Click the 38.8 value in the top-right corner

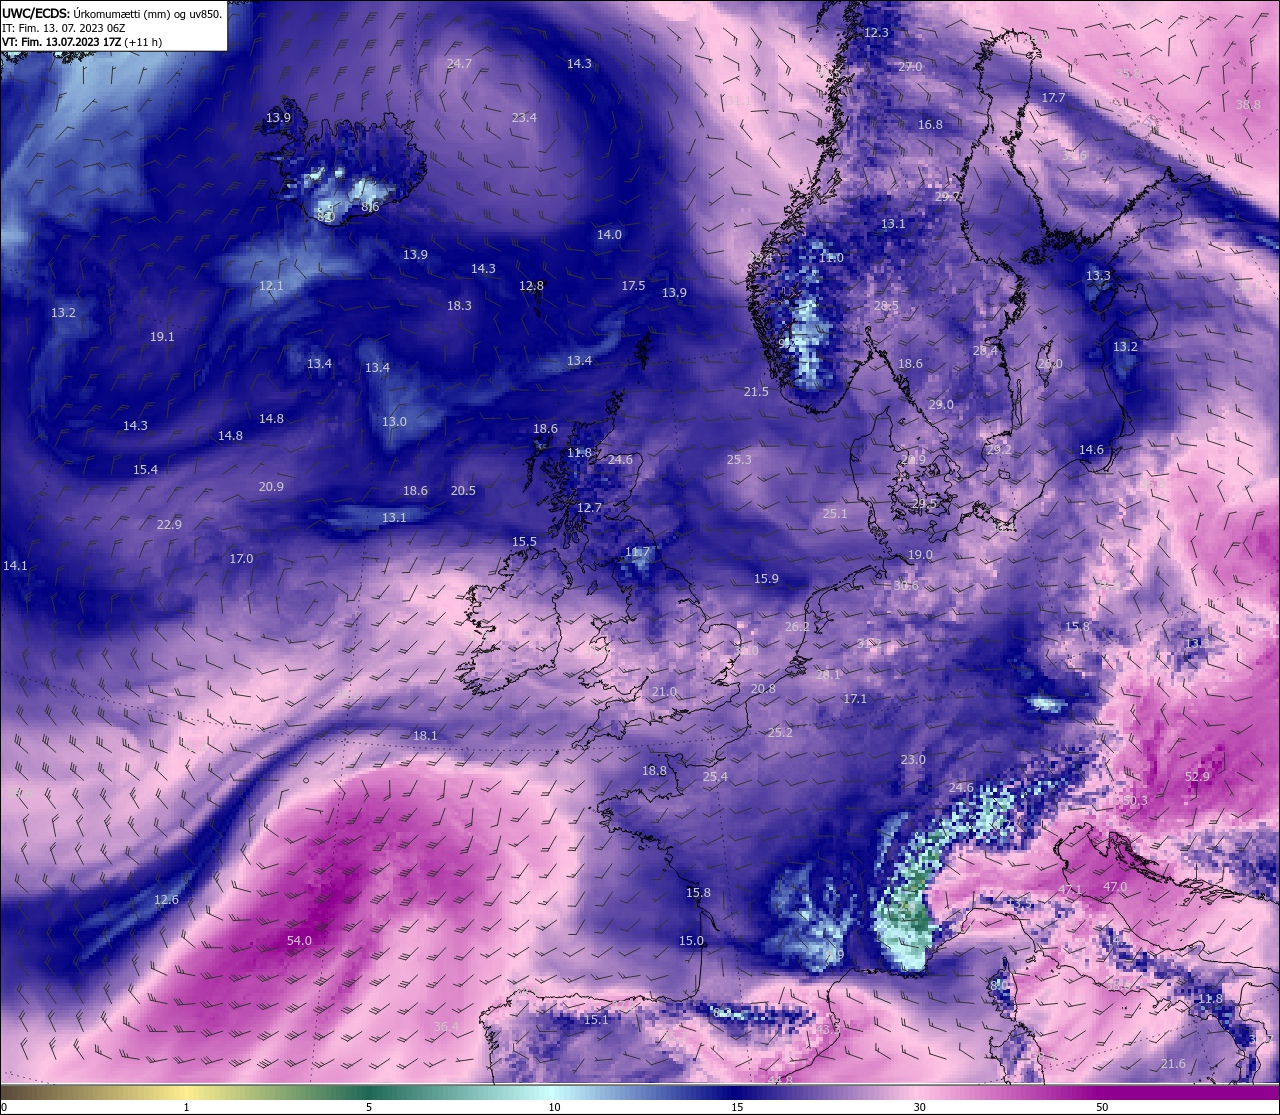pos(1248,105)
